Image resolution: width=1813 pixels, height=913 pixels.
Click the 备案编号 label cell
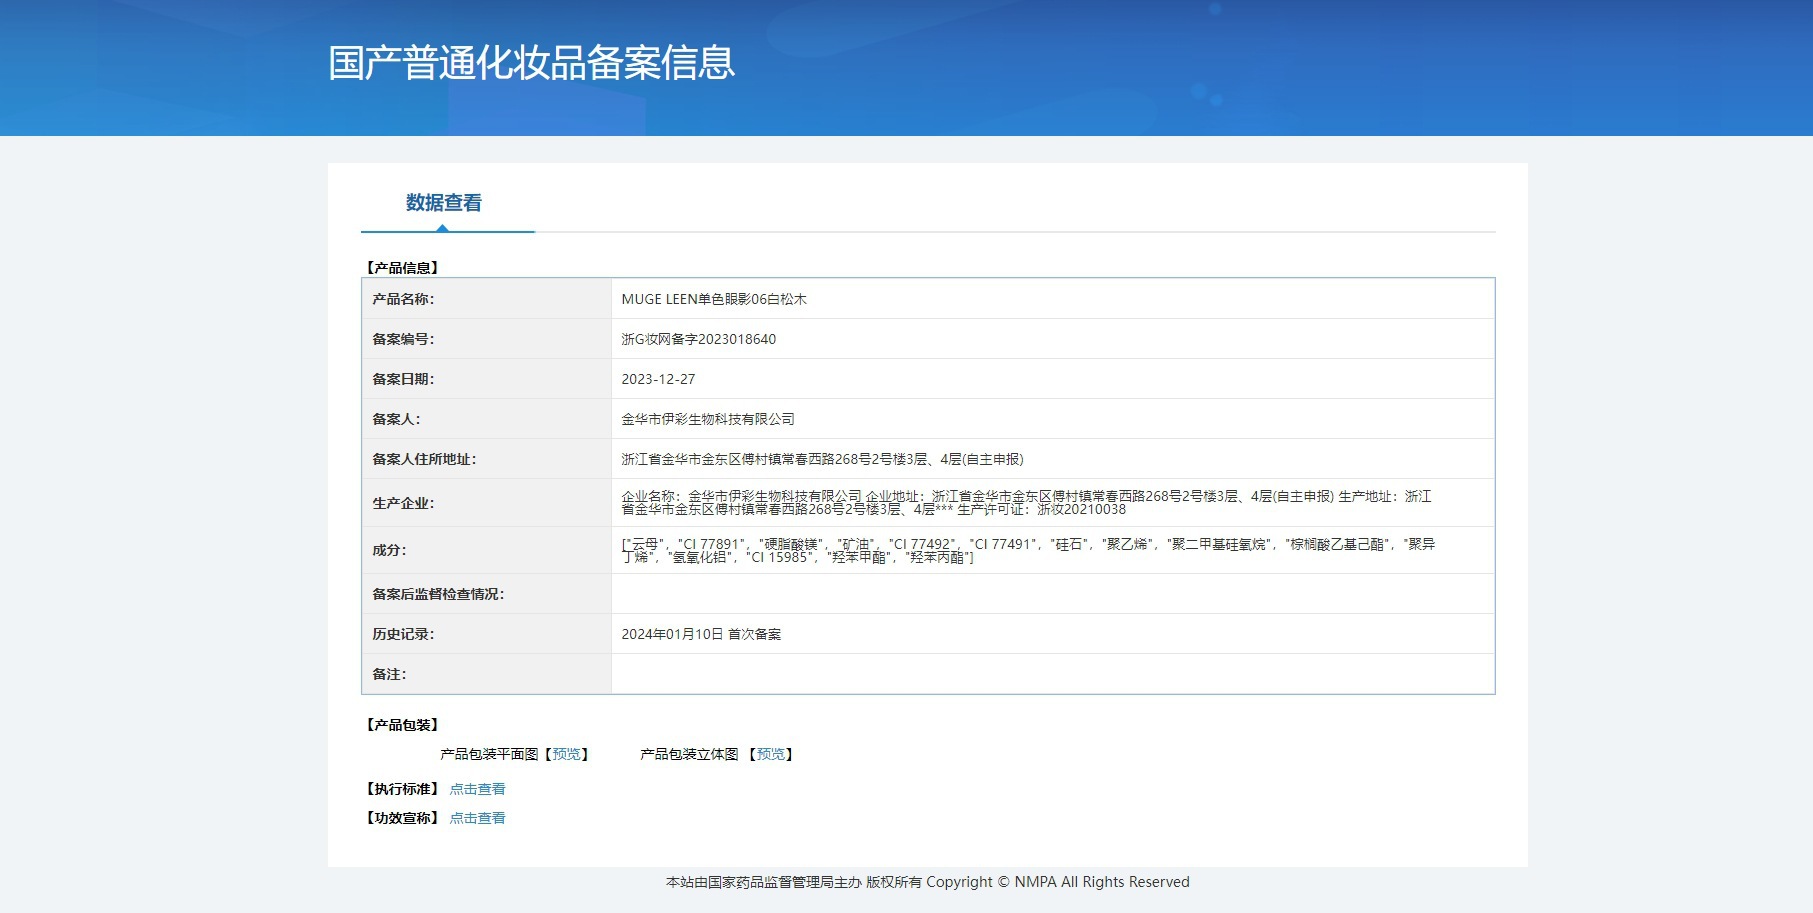(x=487, y=339)
